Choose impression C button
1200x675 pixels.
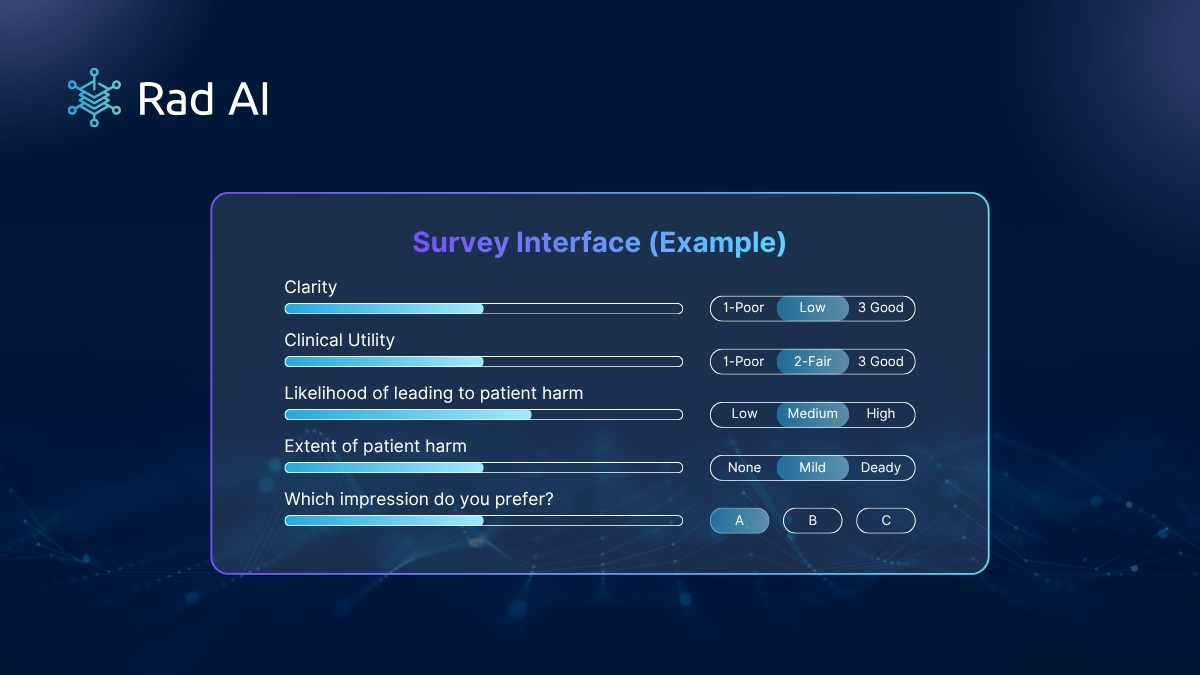886,520
